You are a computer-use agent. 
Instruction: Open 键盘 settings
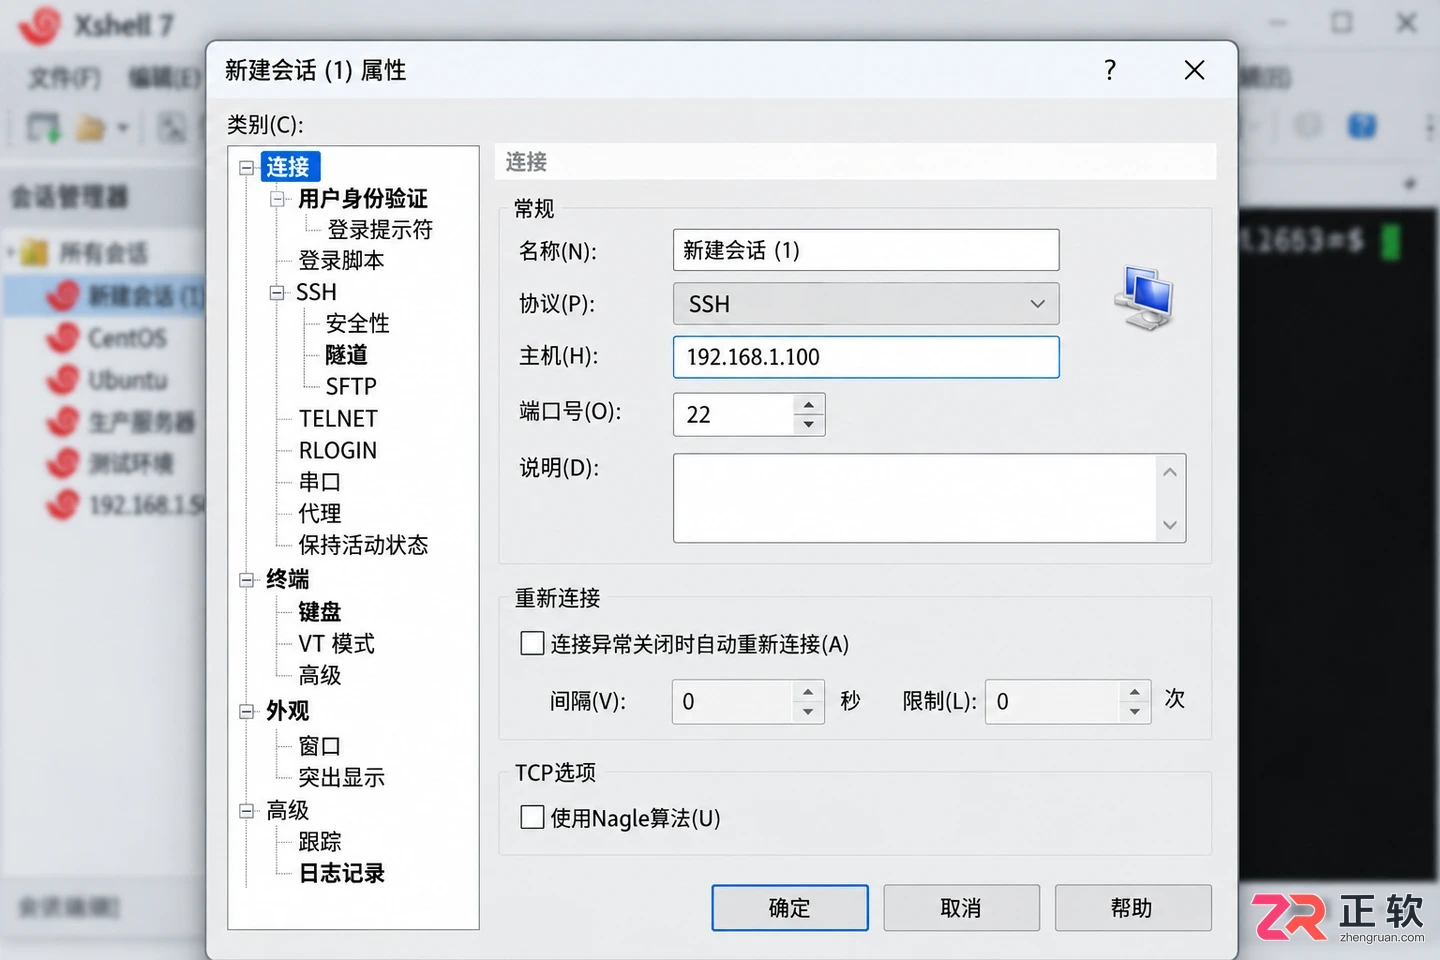tap(320, 612)
